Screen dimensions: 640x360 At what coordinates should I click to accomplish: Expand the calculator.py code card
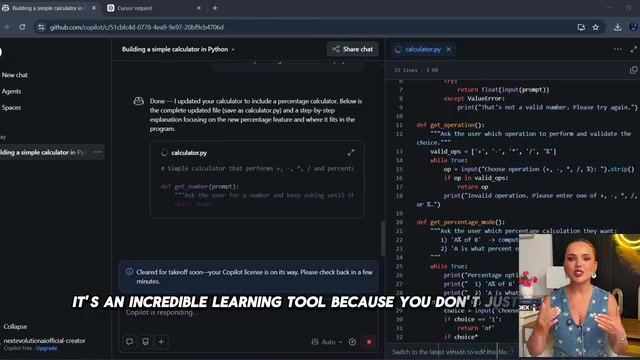351,153
